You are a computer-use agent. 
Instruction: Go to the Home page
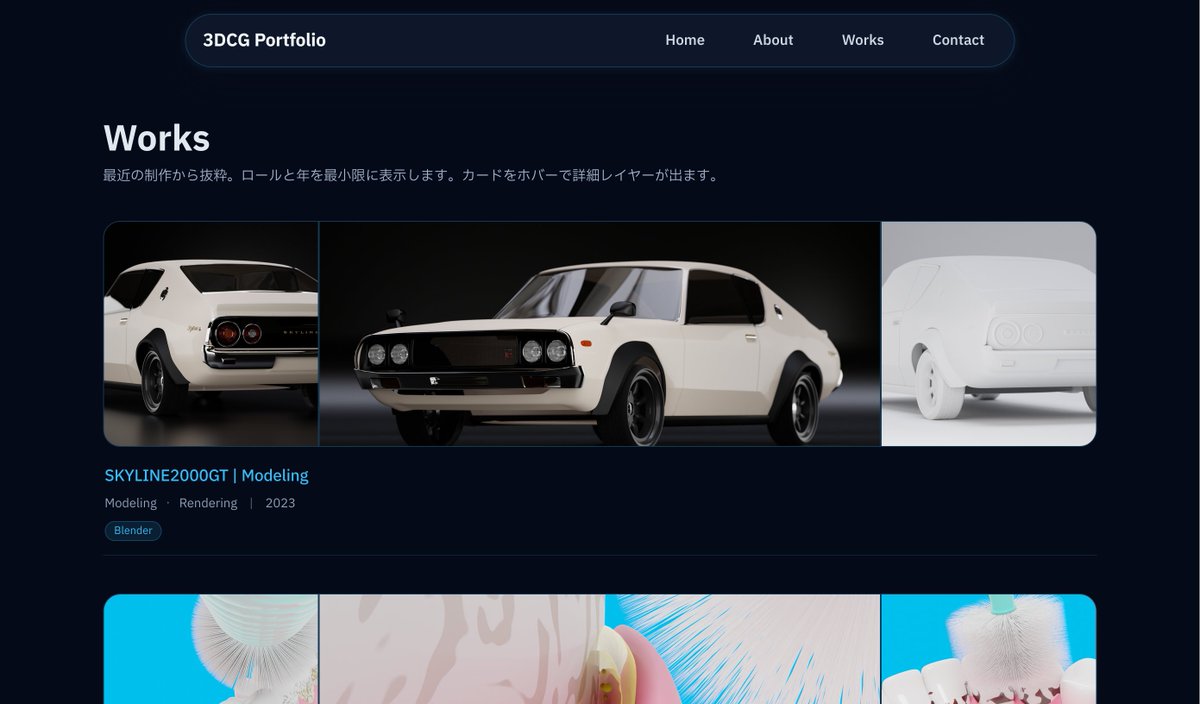click(x=685, y=40)
